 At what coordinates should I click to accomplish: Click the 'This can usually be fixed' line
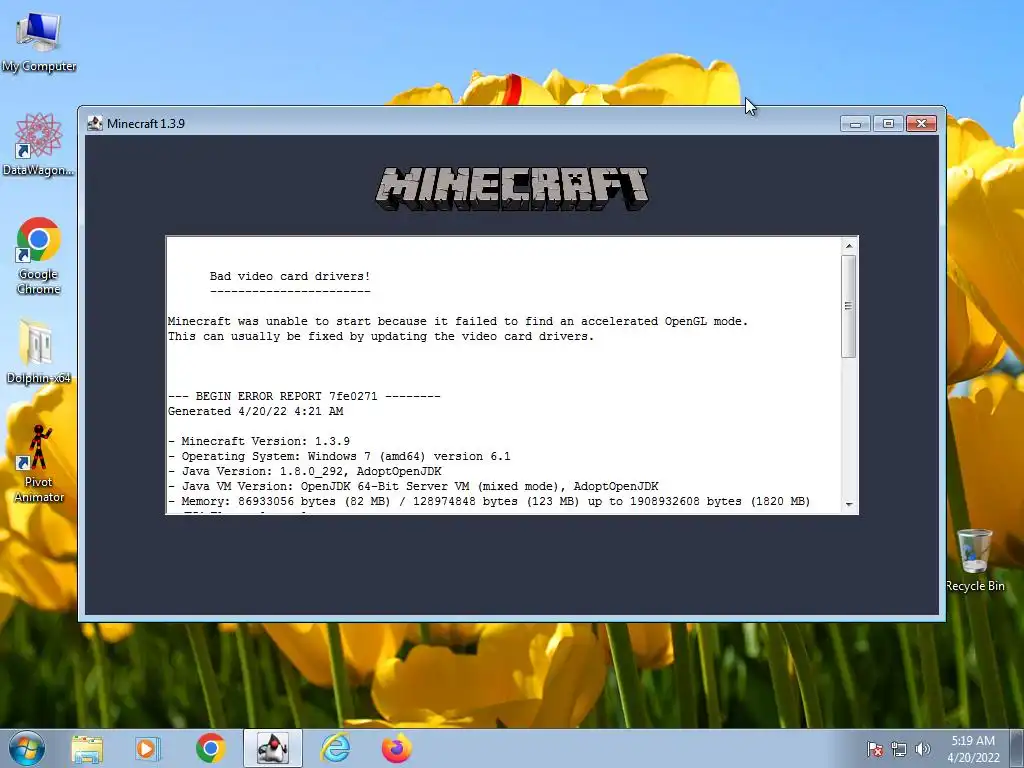[381, 336]
